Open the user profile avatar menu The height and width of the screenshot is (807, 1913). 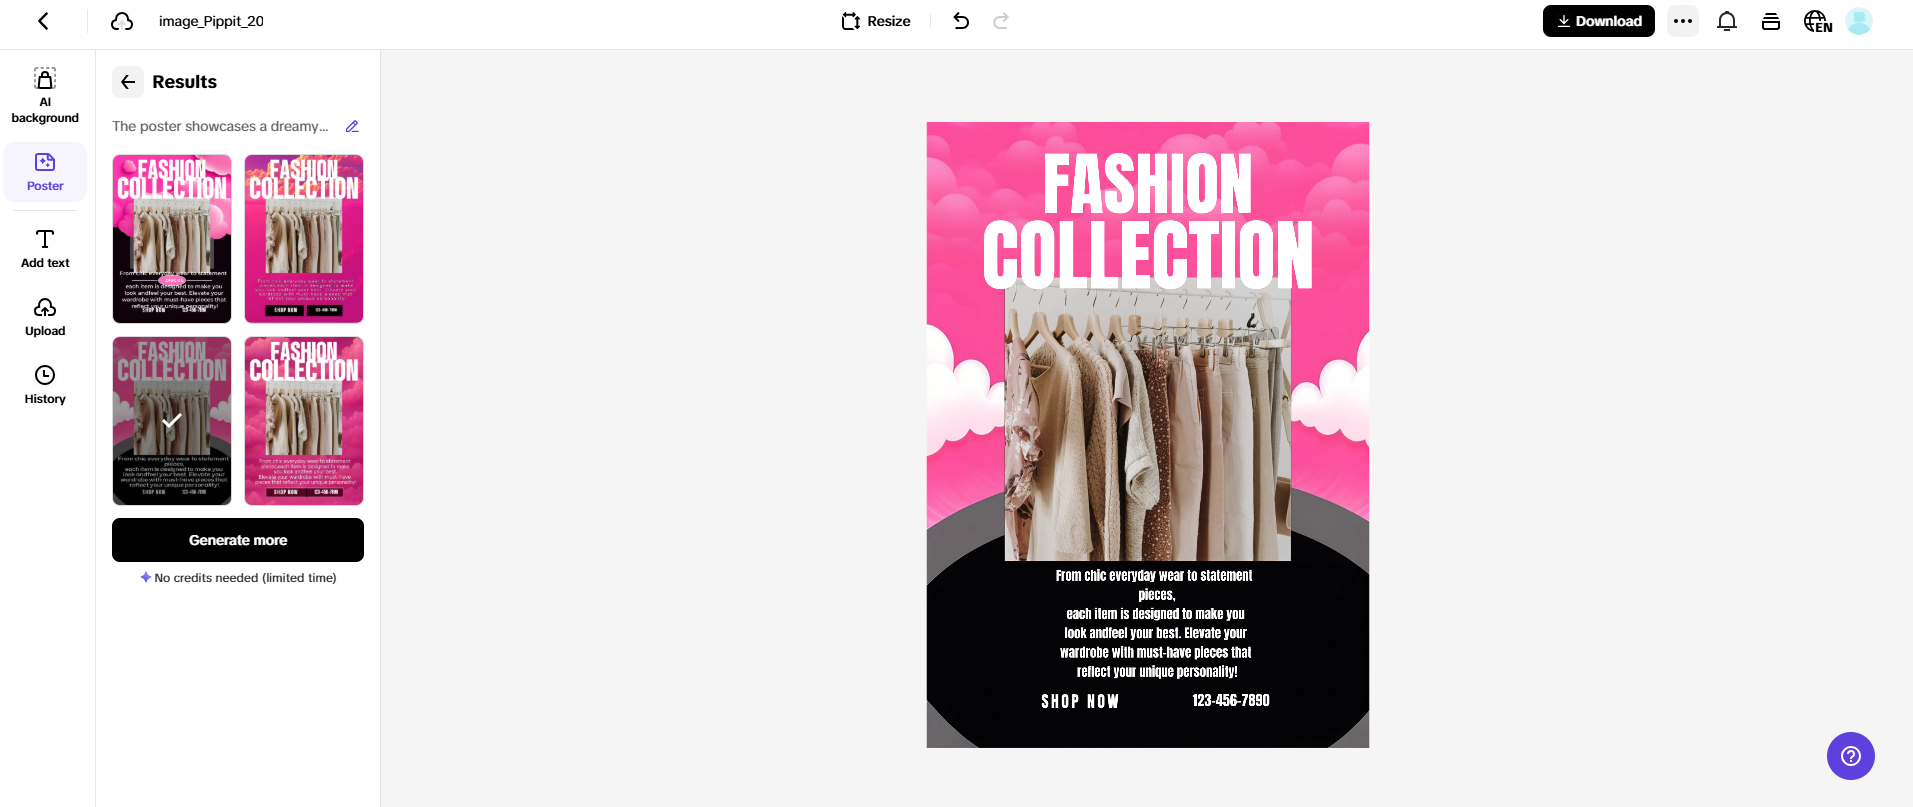tap(1859, 21)
